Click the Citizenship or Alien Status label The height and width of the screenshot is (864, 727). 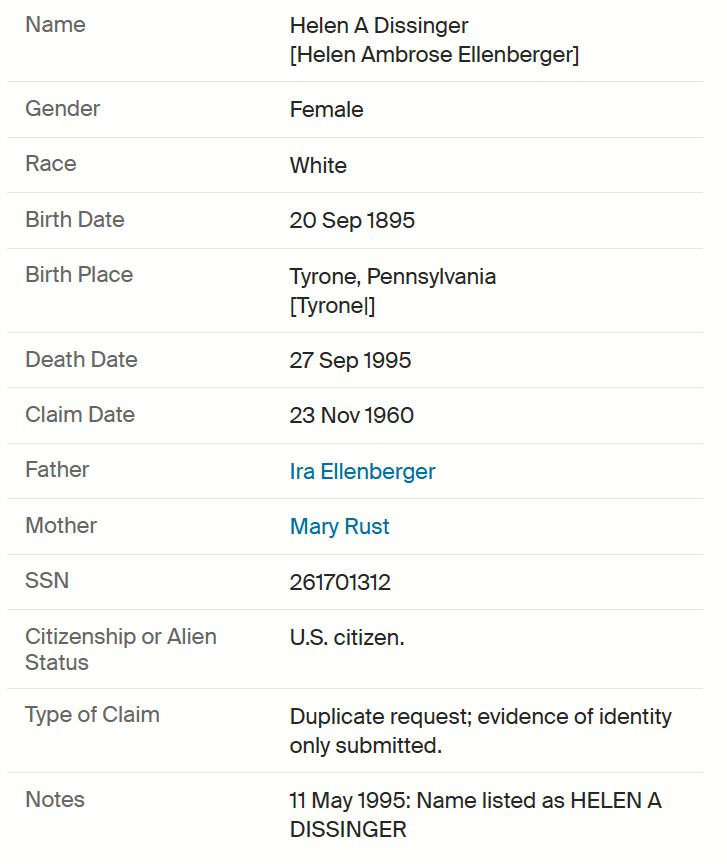[x=121, y=649]
